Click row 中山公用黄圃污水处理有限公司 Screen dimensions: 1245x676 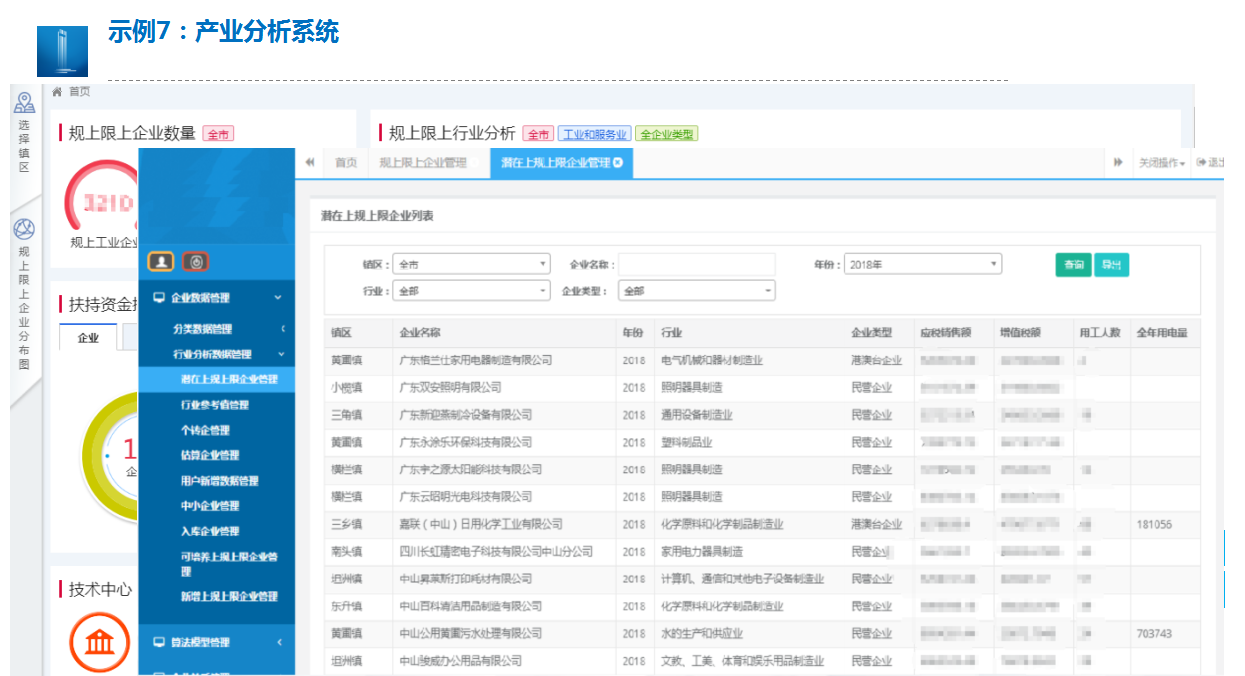(763, 633)
